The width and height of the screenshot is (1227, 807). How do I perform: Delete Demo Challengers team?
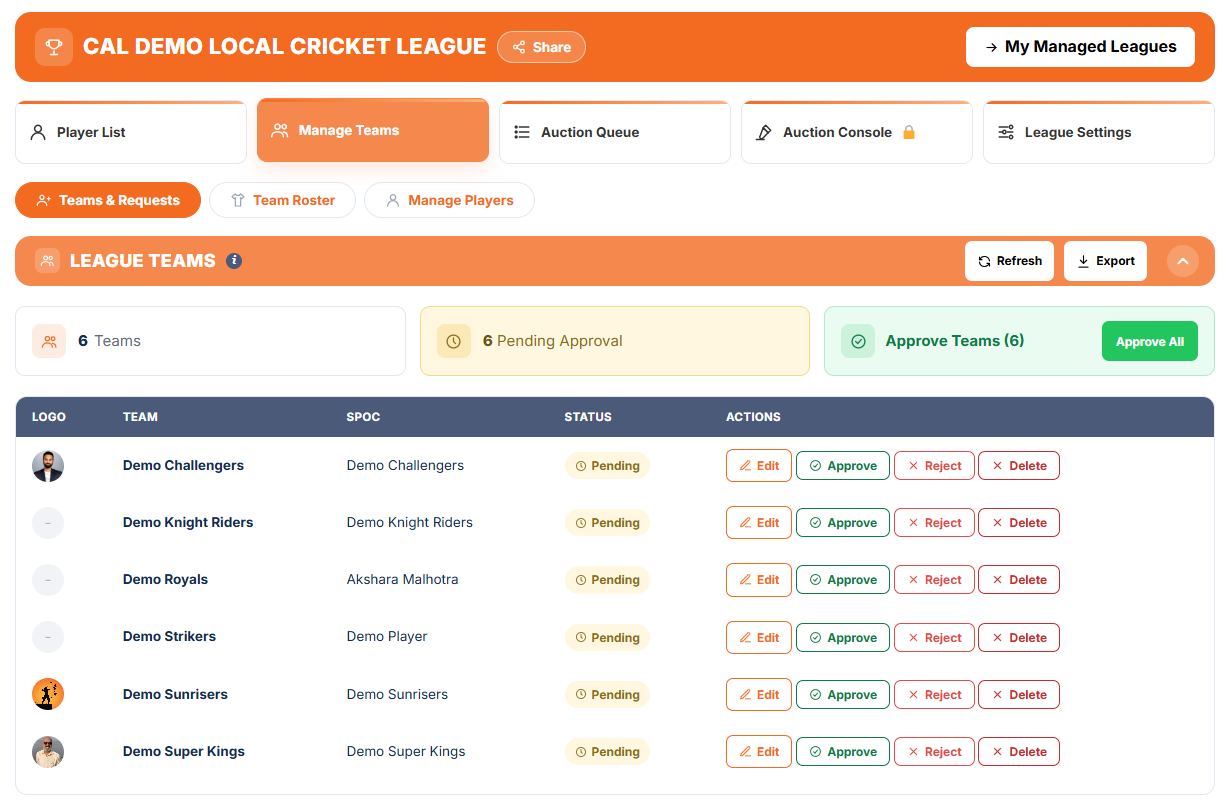[1019, 466]
